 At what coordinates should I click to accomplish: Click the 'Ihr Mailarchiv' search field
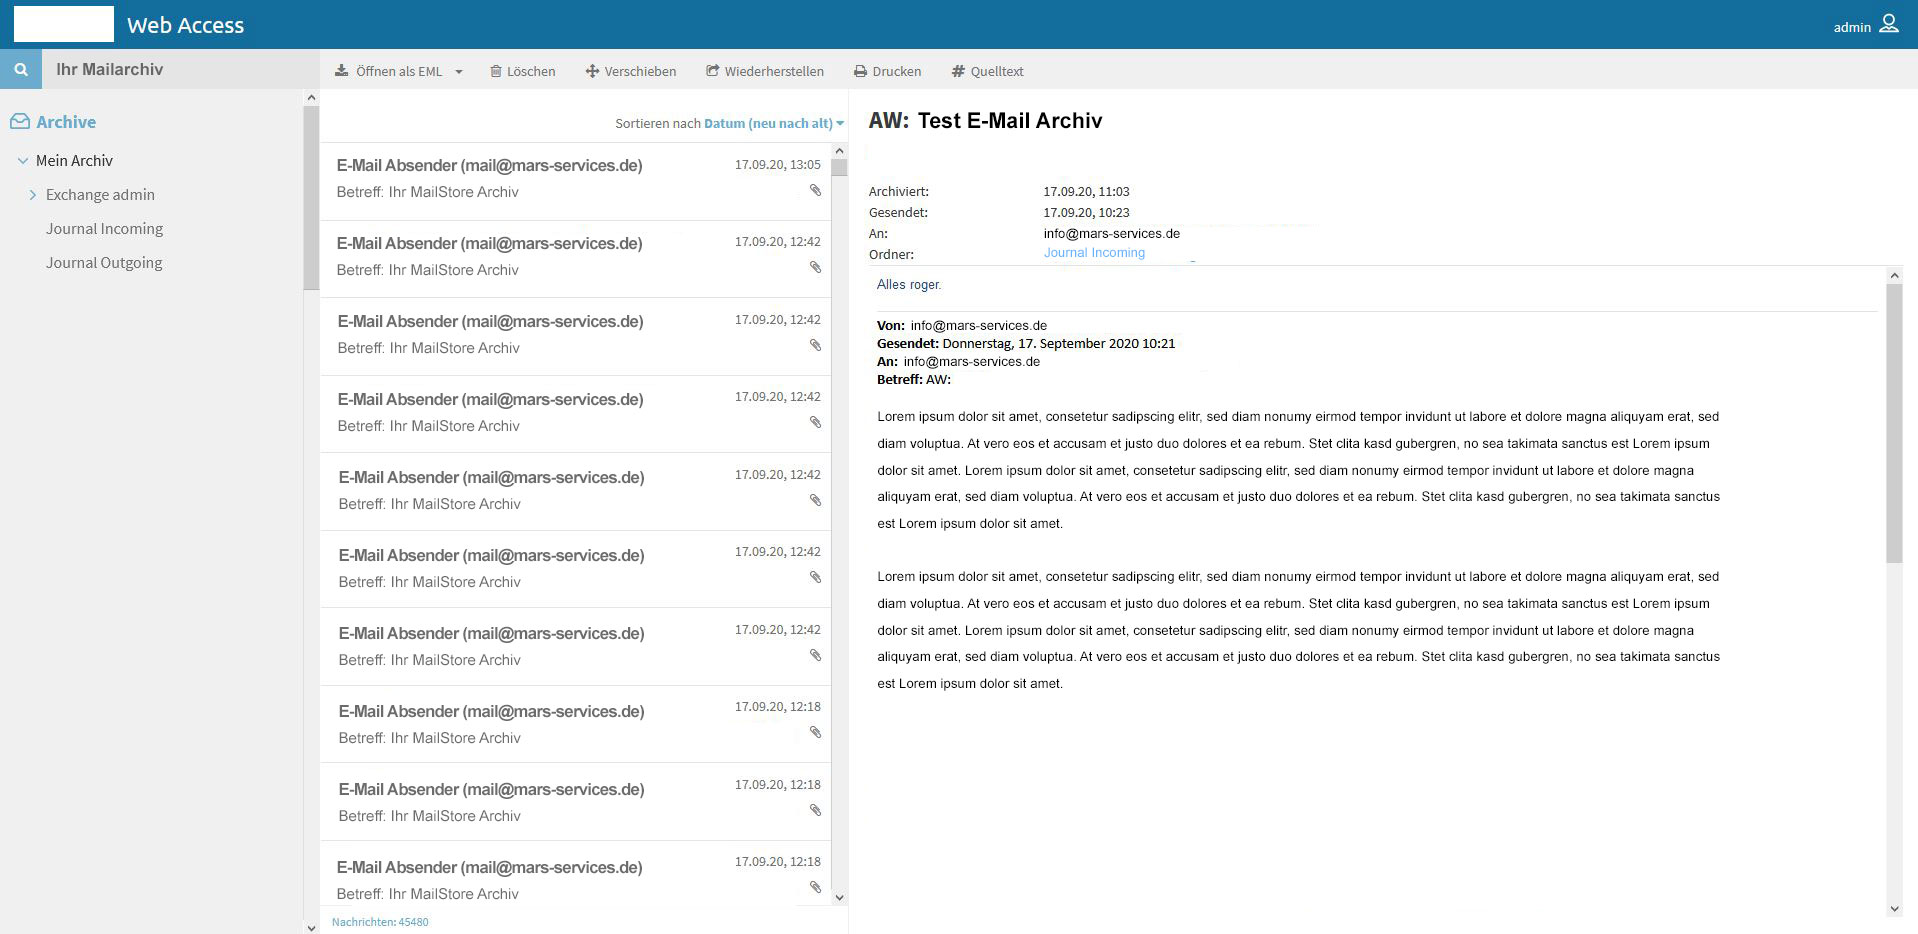pos(180,70)
